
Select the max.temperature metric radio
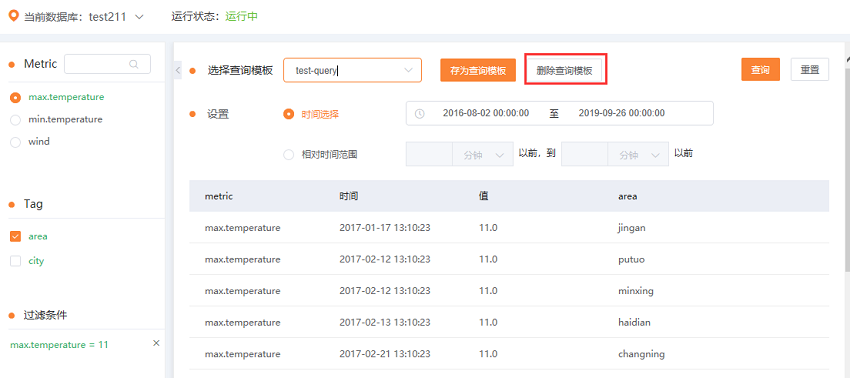click(x=16, y=98)
